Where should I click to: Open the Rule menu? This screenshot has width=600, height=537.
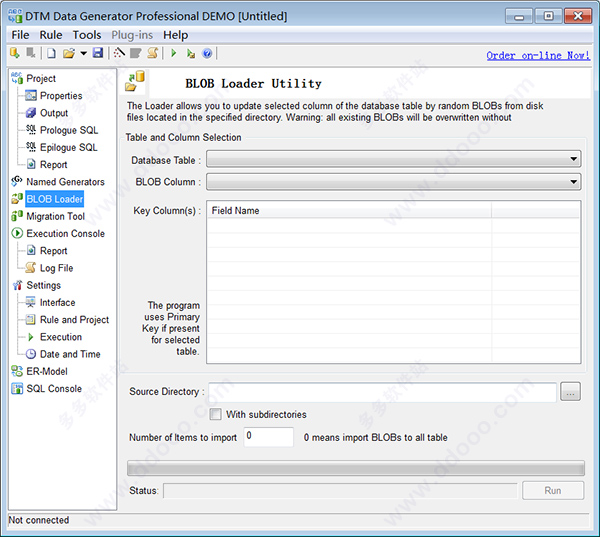coord(51,35)
